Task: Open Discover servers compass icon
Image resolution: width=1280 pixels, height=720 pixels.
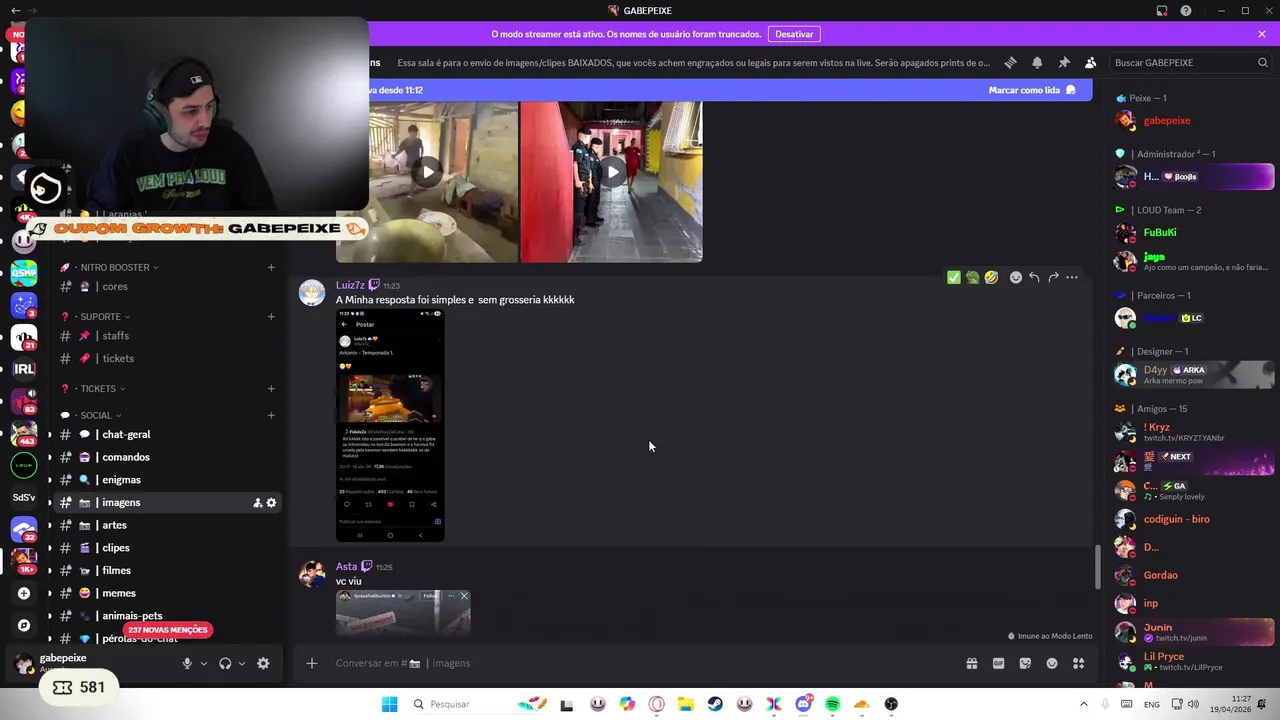Action: click(x=24, y=625)
